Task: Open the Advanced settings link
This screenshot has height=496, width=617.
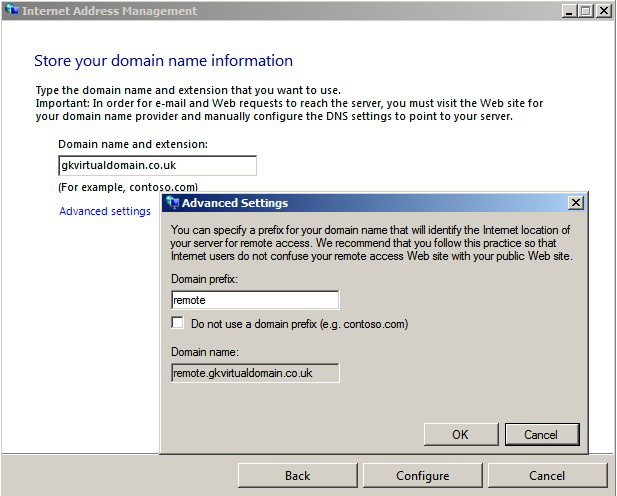Action: click(x=105, y=211)
